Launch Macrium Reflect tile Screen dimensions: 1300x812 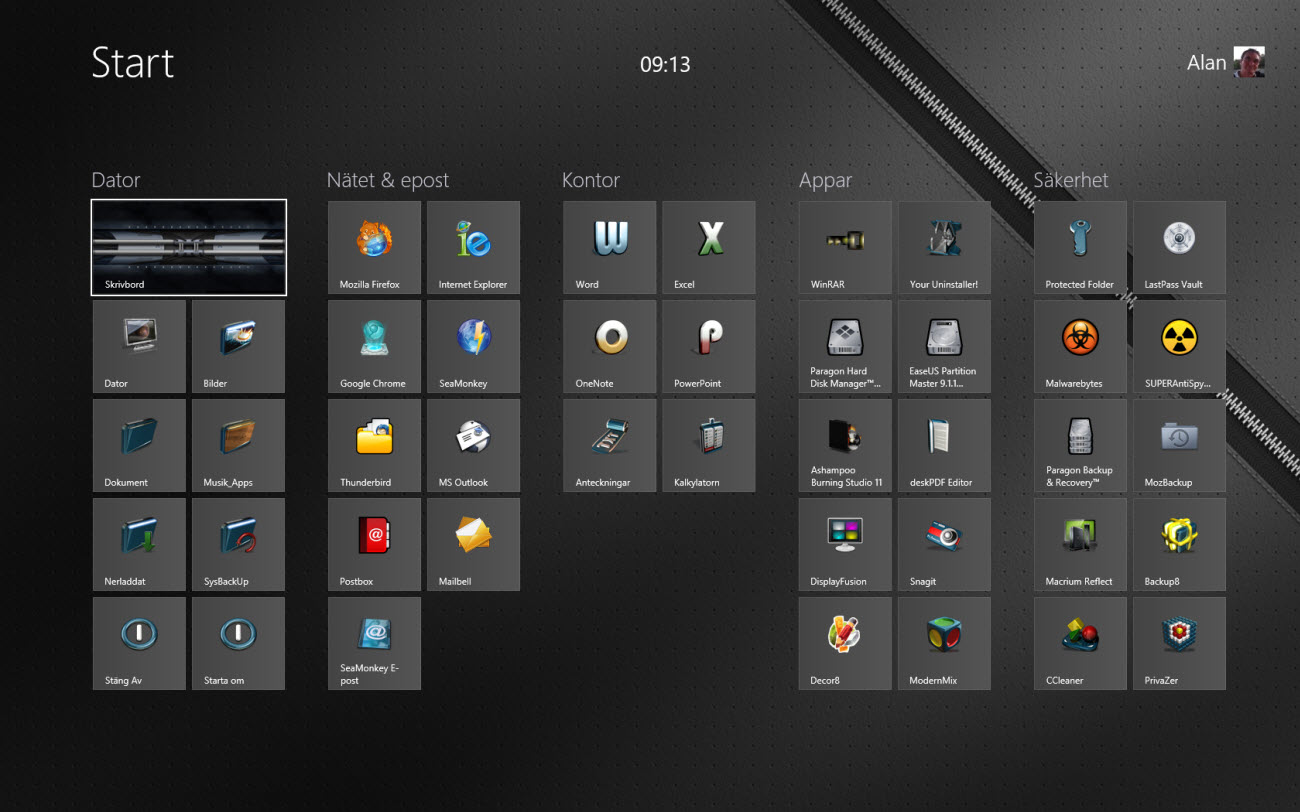pos(1080,544)
